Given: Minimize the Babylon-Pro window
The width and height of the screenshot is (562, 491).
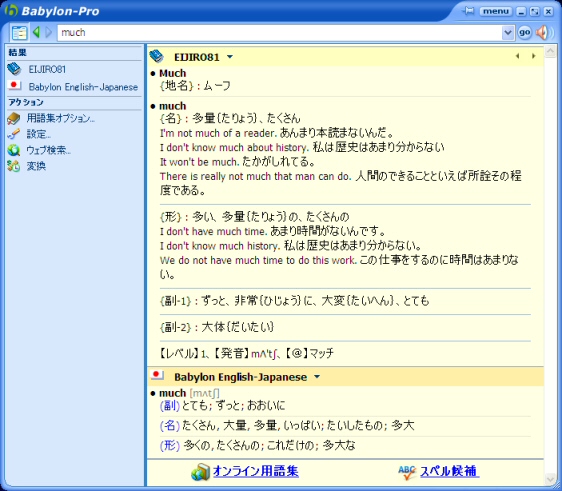Looking at the screenshot, I should click(521, 11).
